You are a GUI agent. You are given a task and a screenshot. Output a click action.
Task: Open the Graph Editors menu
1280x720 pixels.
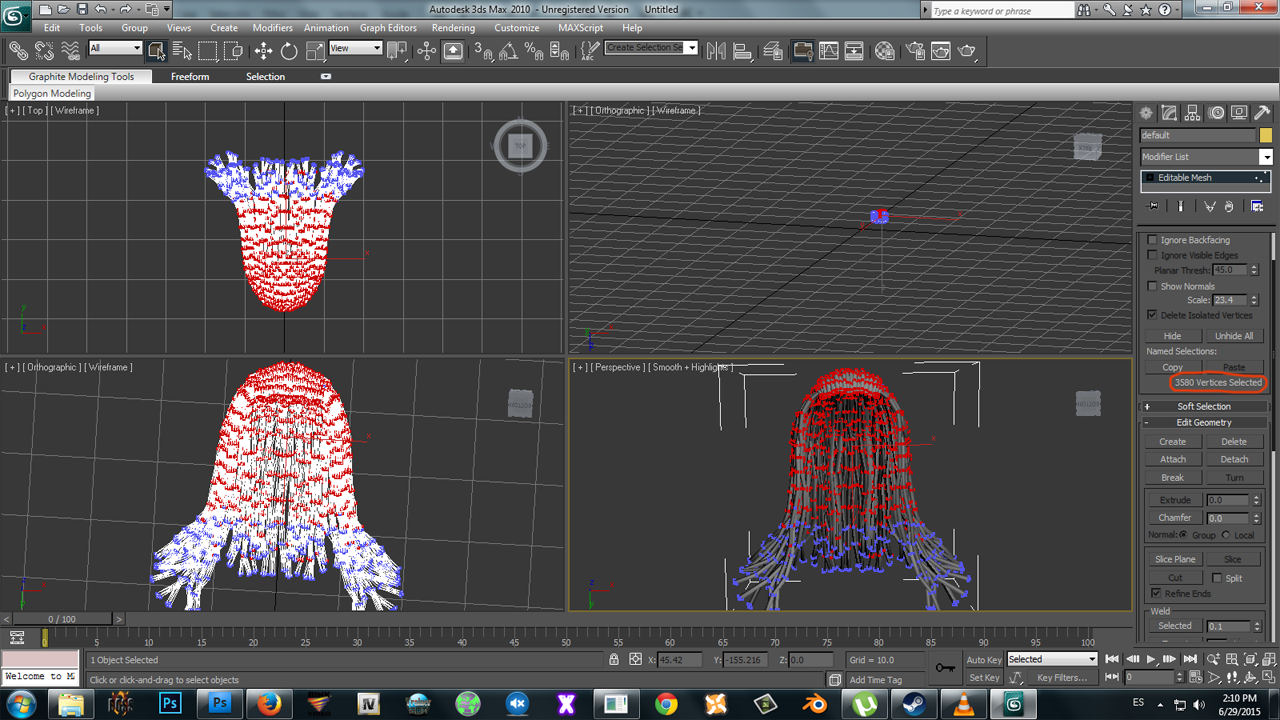(x=389, y=28)
